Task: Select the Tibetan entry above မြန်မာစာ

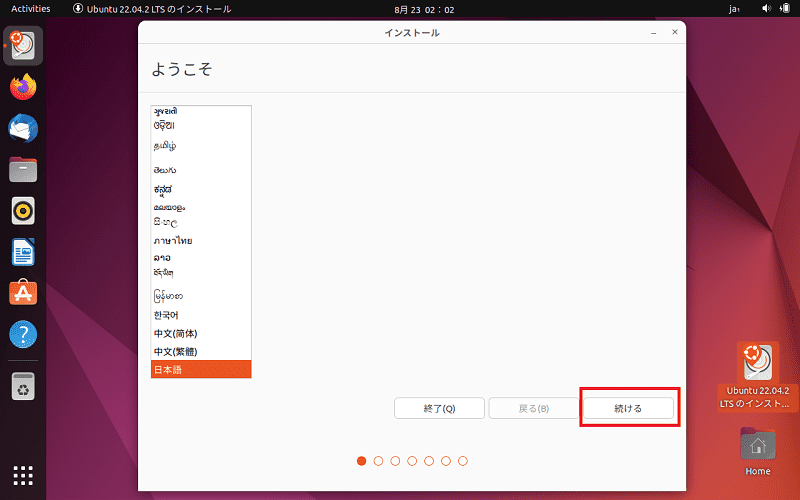Action: (201, 273)
